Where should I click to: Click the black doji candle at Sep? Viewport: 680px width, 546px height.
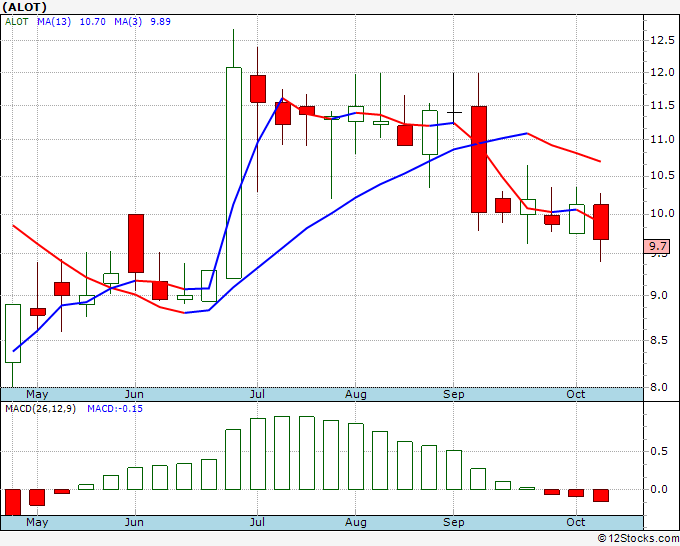click(454, 112)
